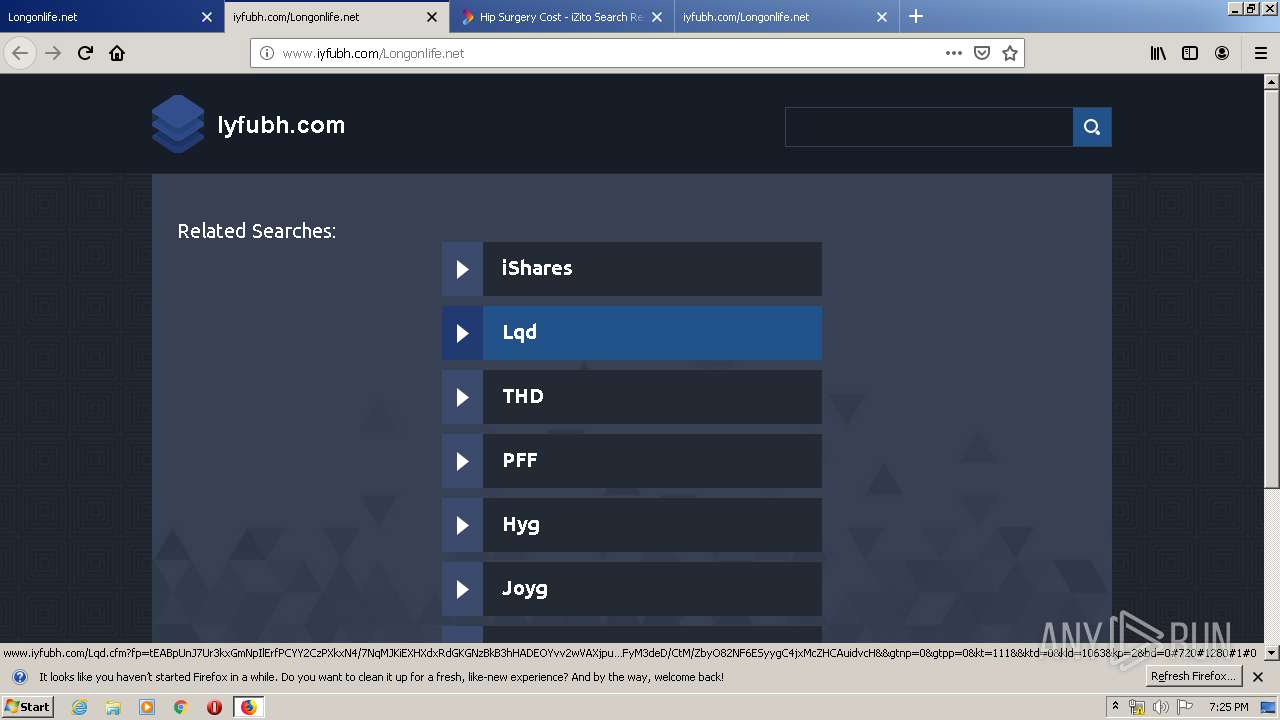
Task: Open page actions three-dot menu
Action: pos(954,53)
